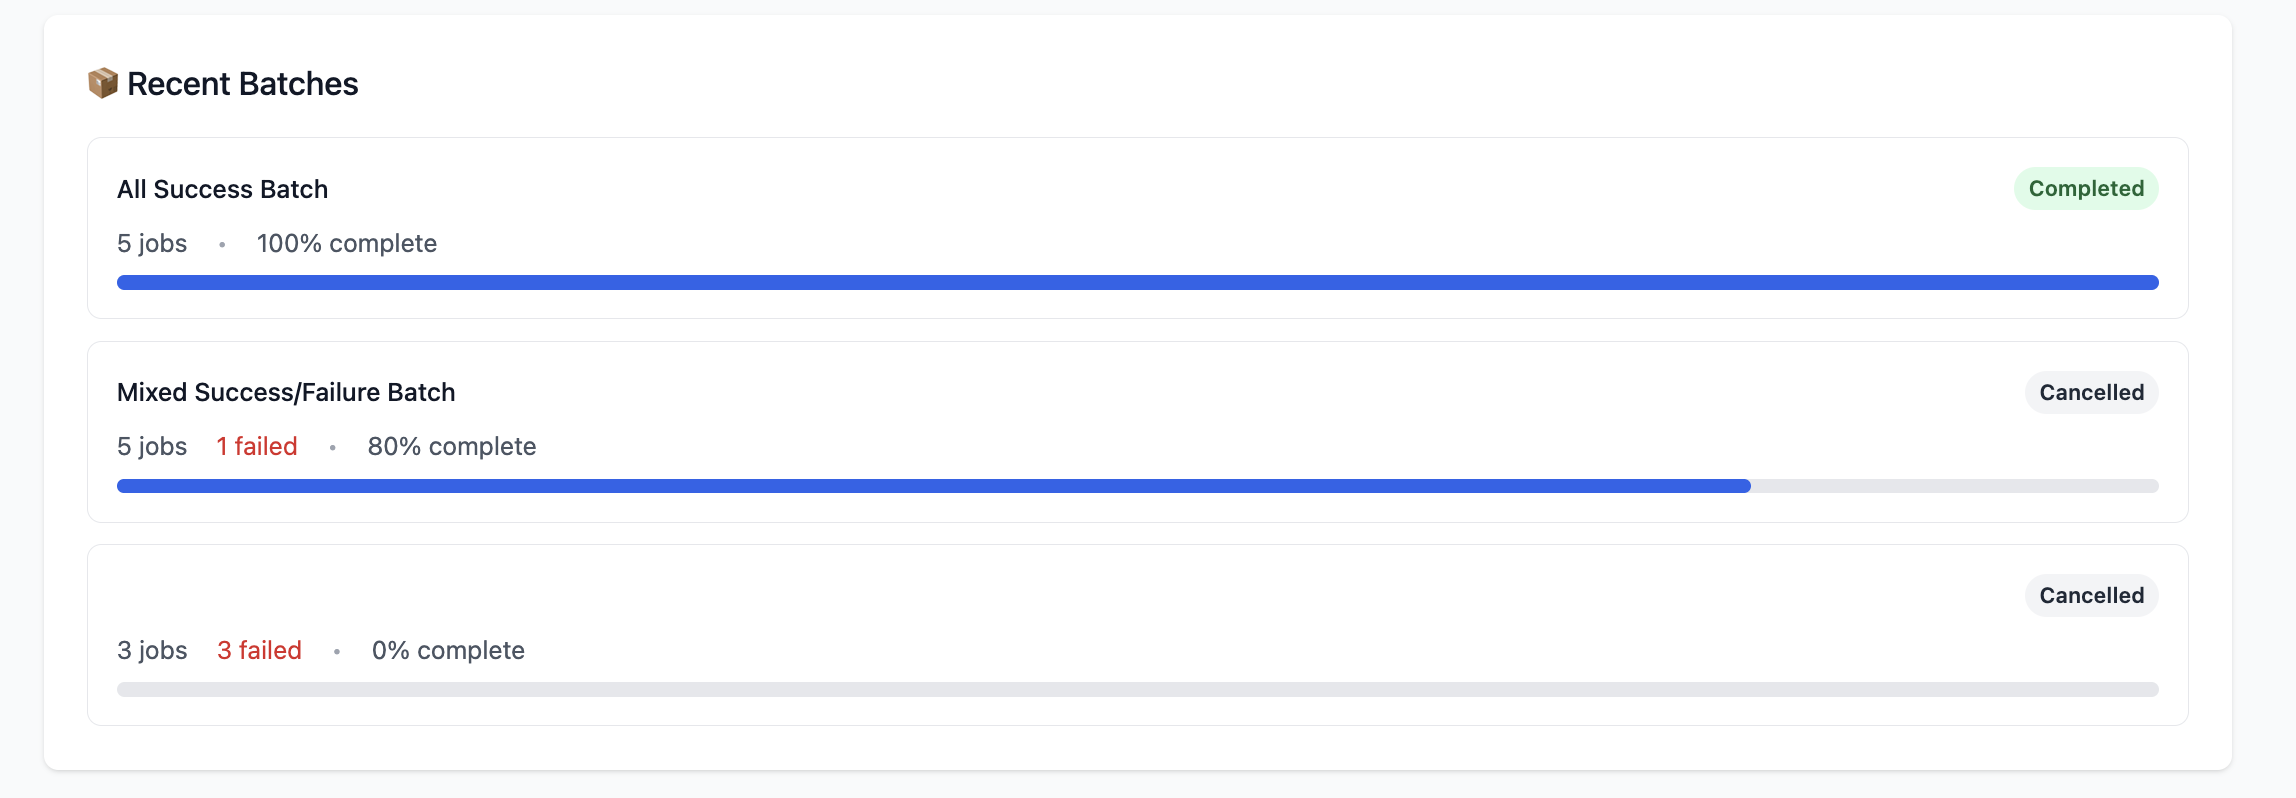Click the empty 0% progress bar
2296x798 pixels.
point(1137,690)
